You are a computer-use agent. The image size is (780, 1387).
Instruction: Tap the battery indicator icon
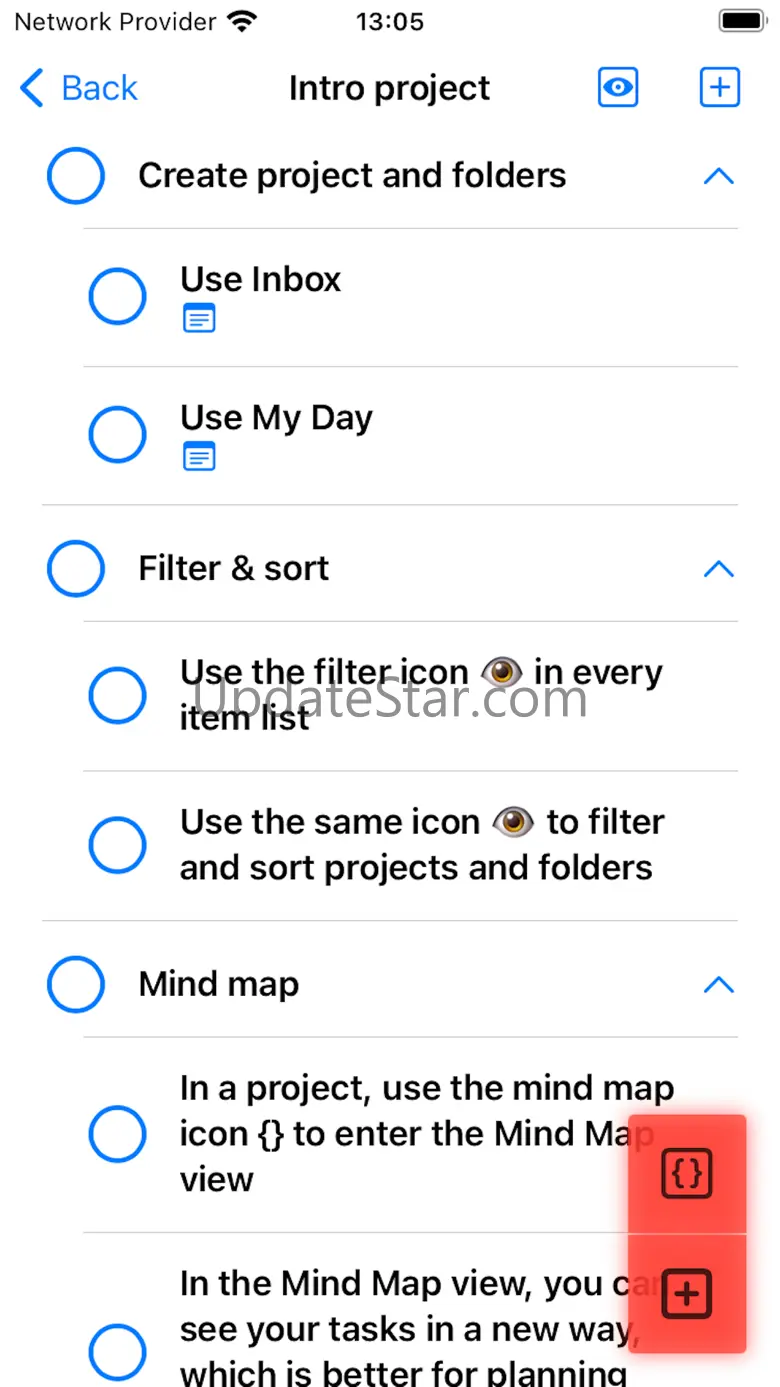pyautogui.click(x=743, y=21)
